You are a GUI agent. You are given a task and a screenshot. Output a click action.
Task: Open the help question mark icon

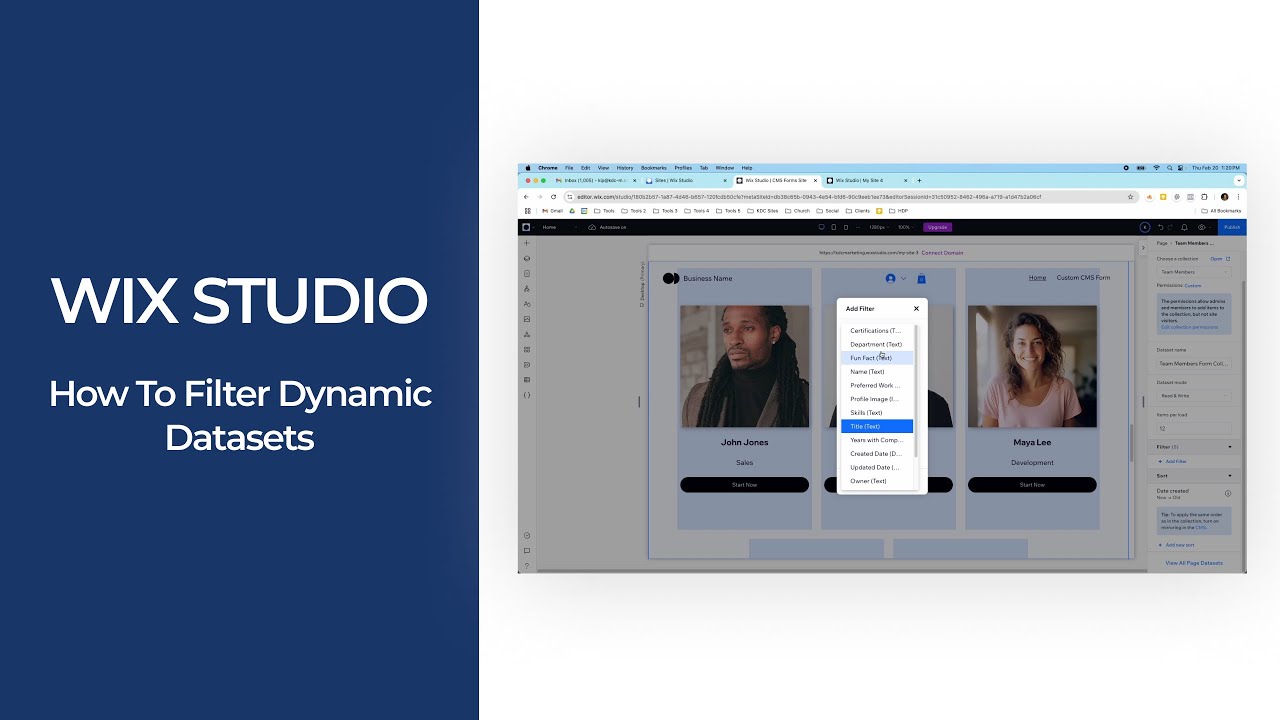pyautogui.click(x=527, y=566)
